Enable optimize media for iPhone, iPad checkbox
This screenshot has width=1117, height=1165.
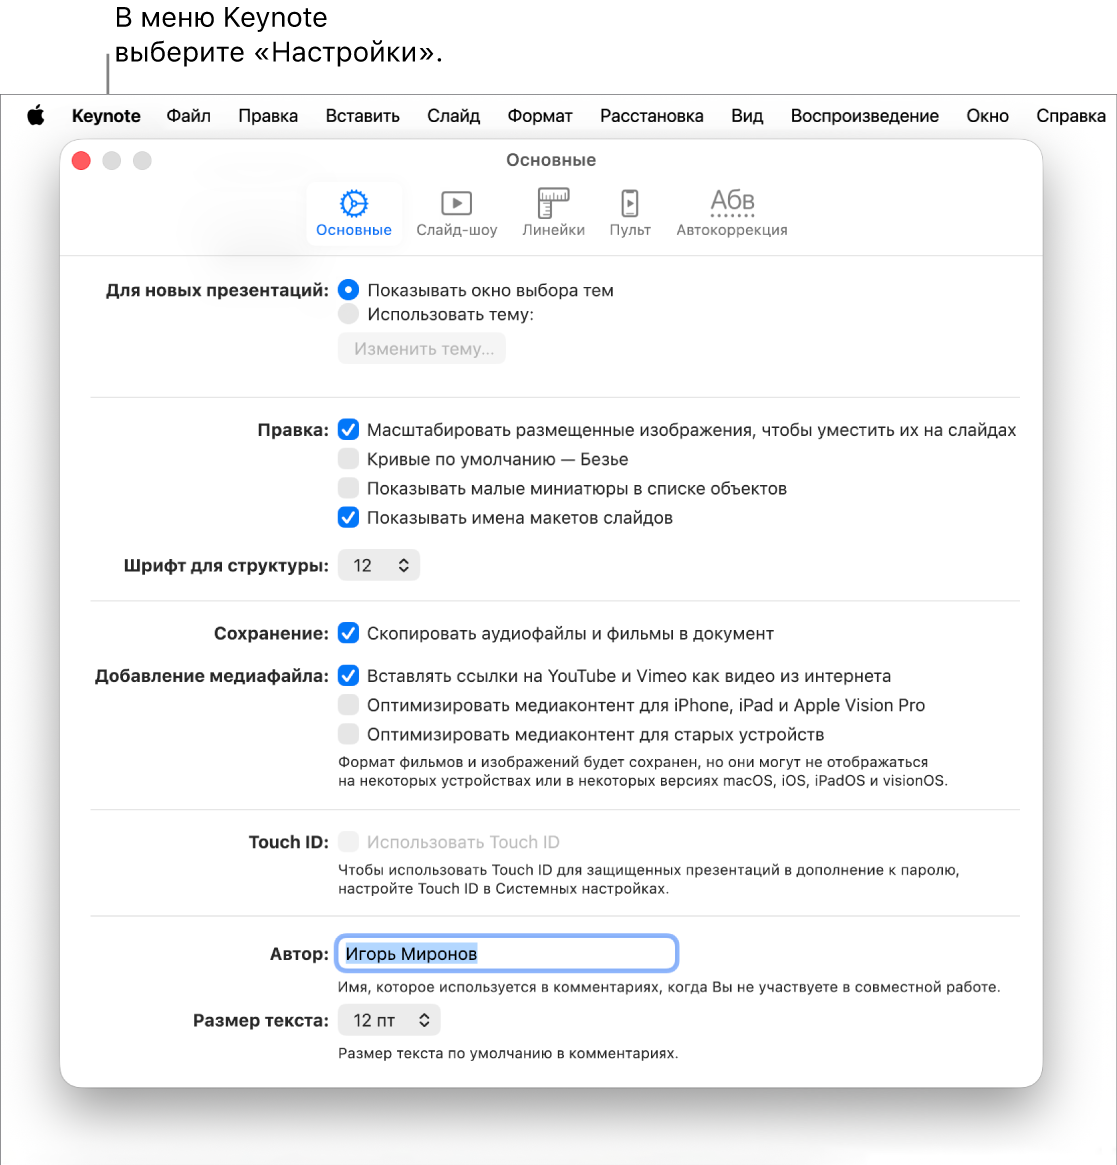click(348, 704)
